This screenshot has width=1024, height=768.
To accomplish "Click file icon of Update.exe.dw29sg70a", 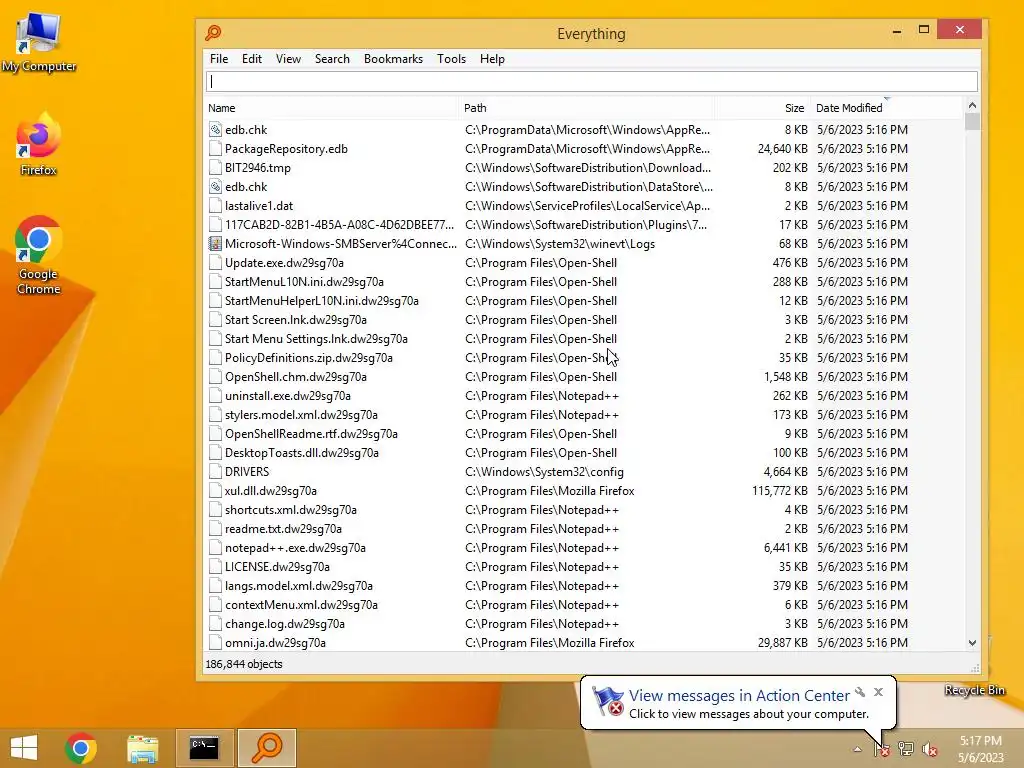I will tap(215, 263).
